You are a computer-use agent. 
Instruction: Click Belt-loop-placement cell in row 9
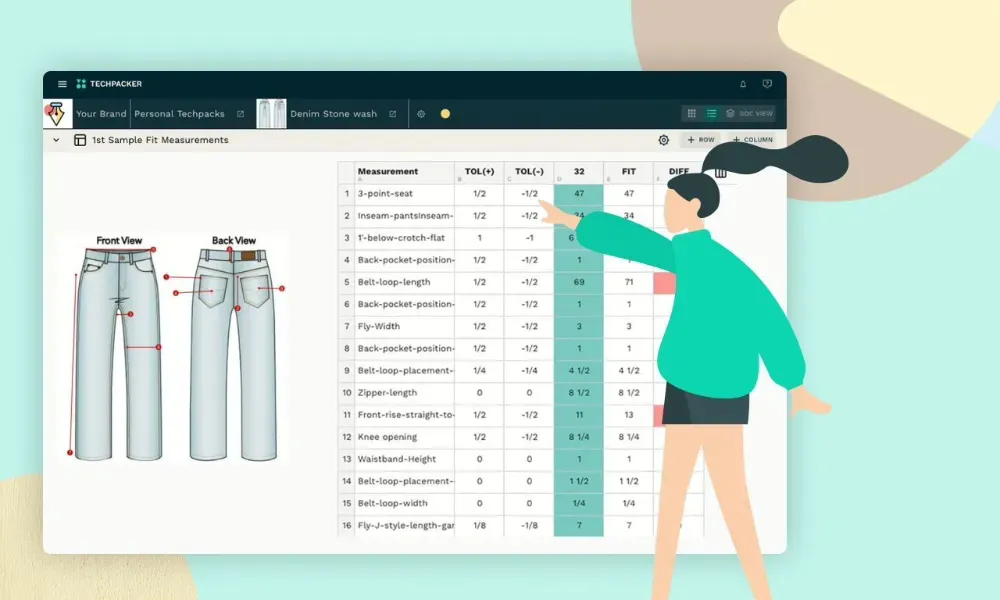404,370
